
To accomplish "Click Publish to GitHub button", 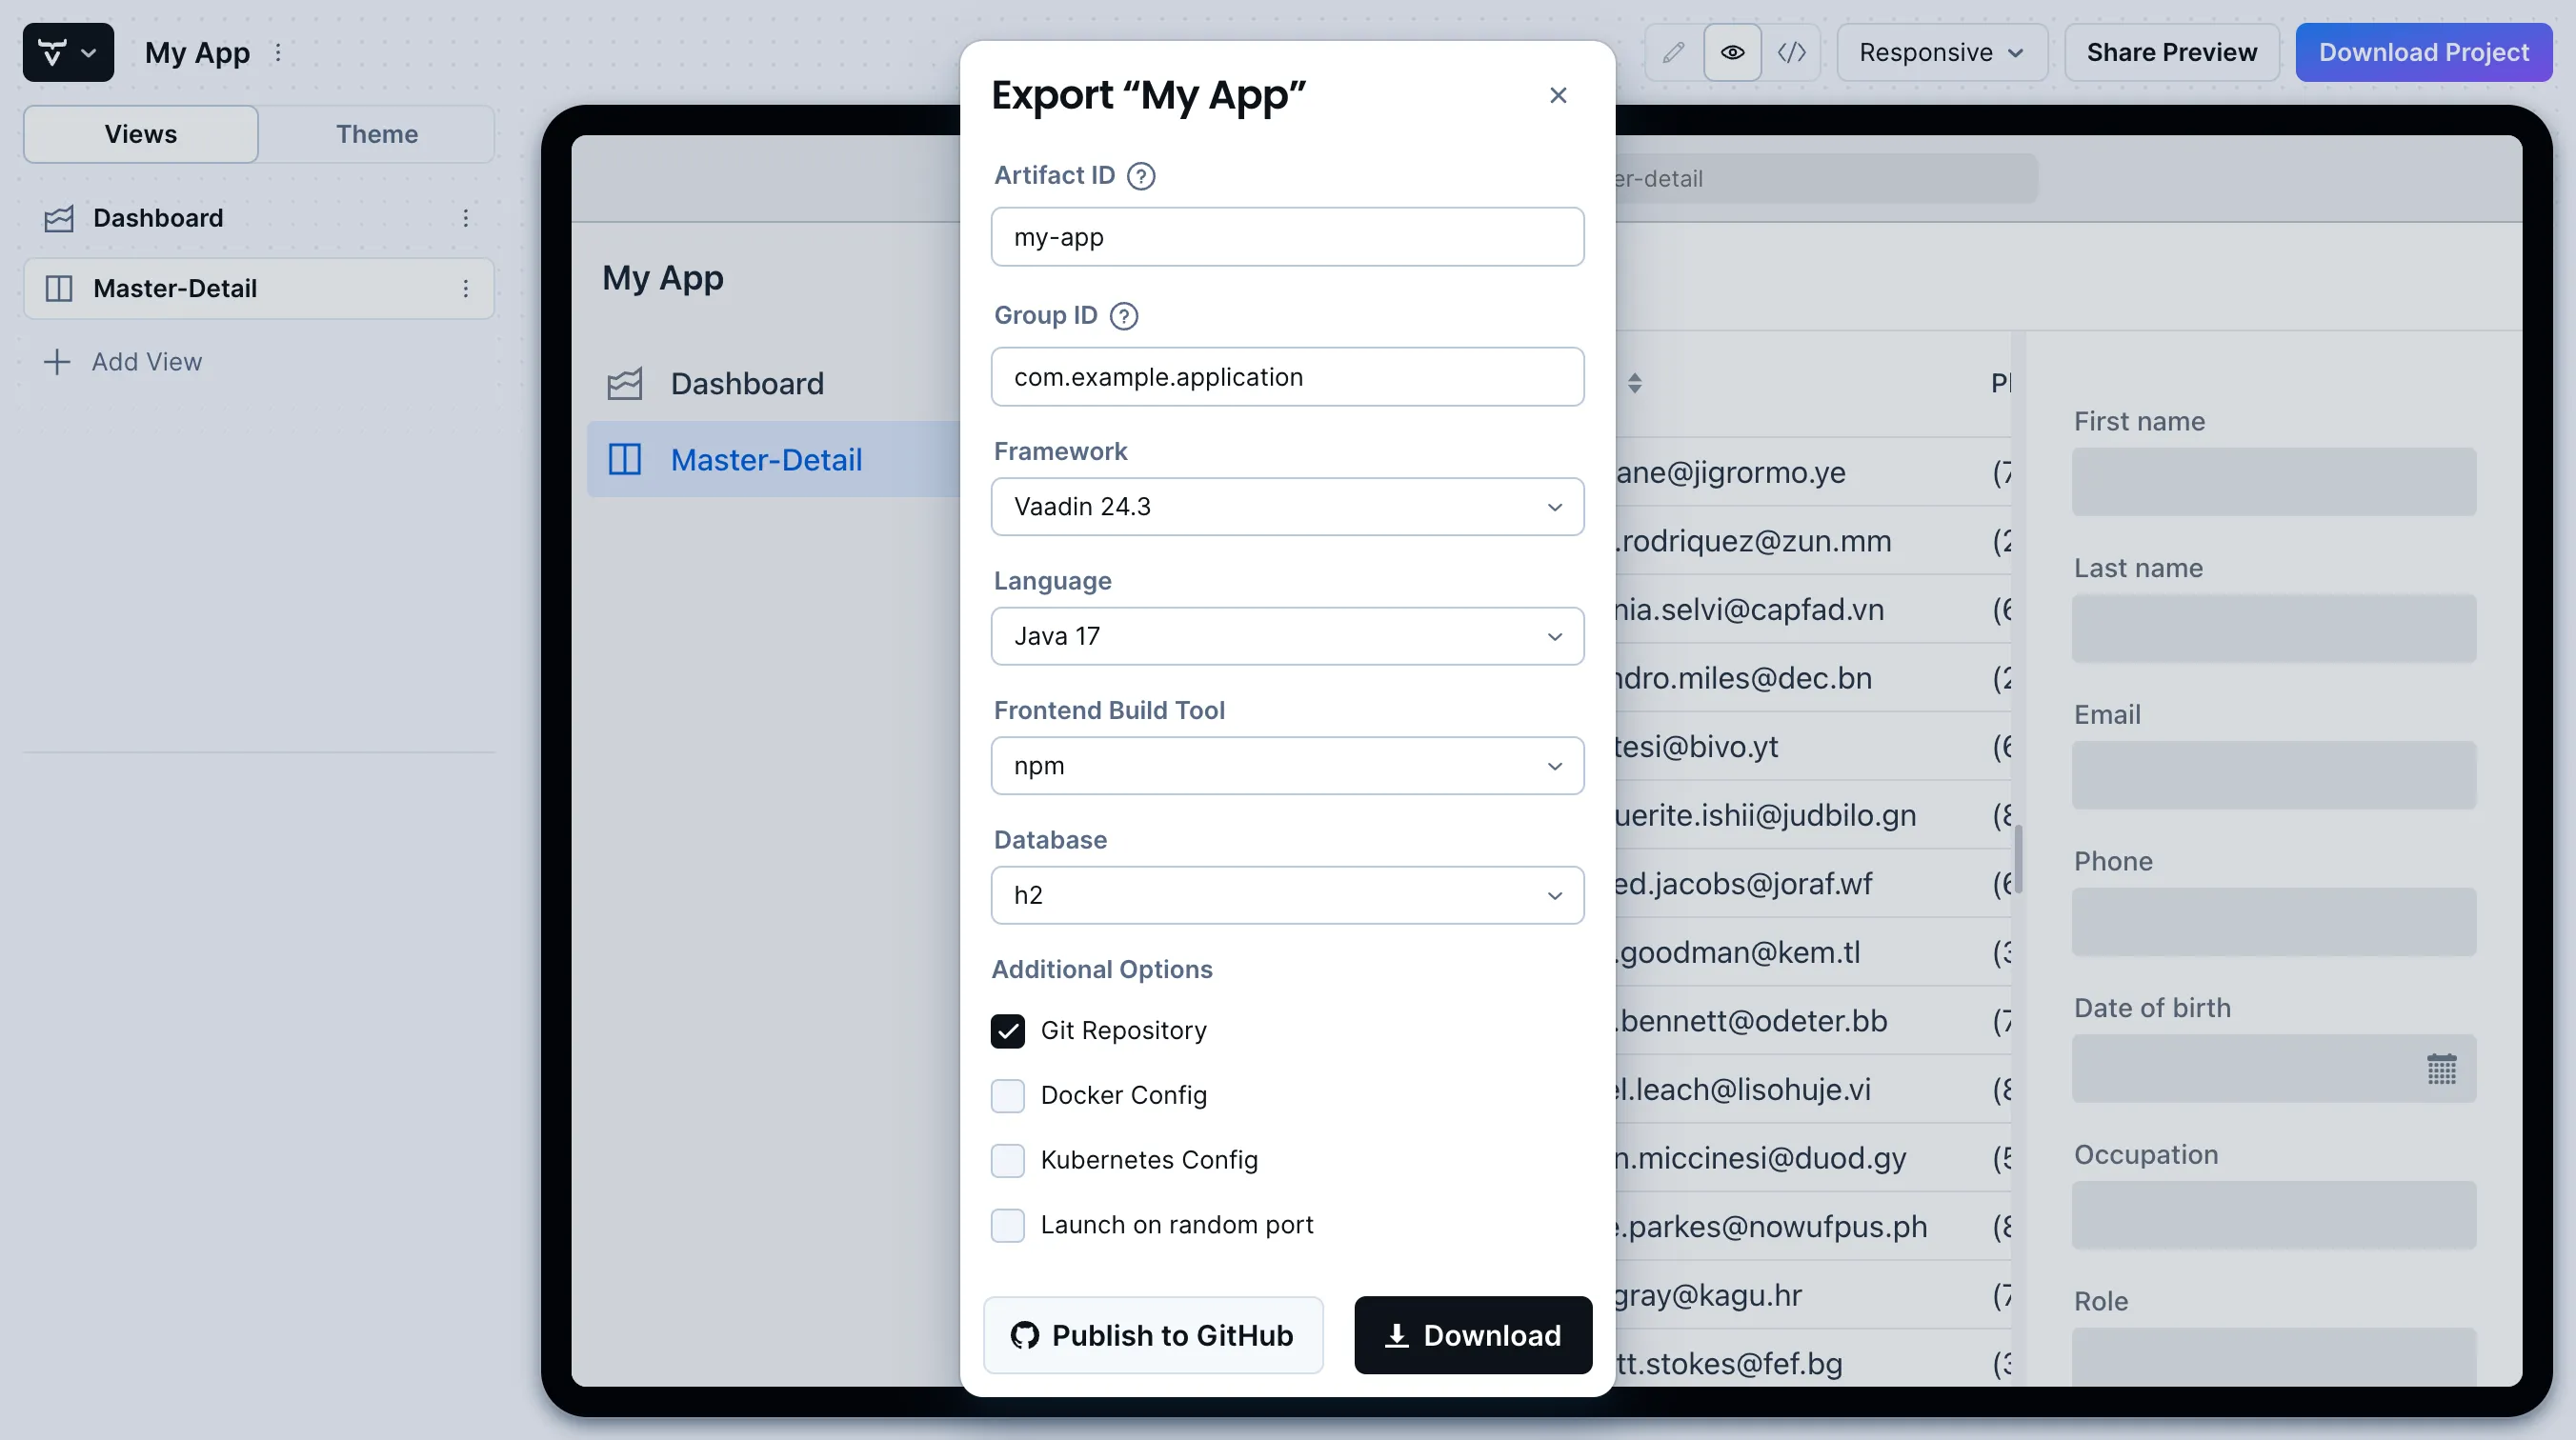I will [1153, 1335].
